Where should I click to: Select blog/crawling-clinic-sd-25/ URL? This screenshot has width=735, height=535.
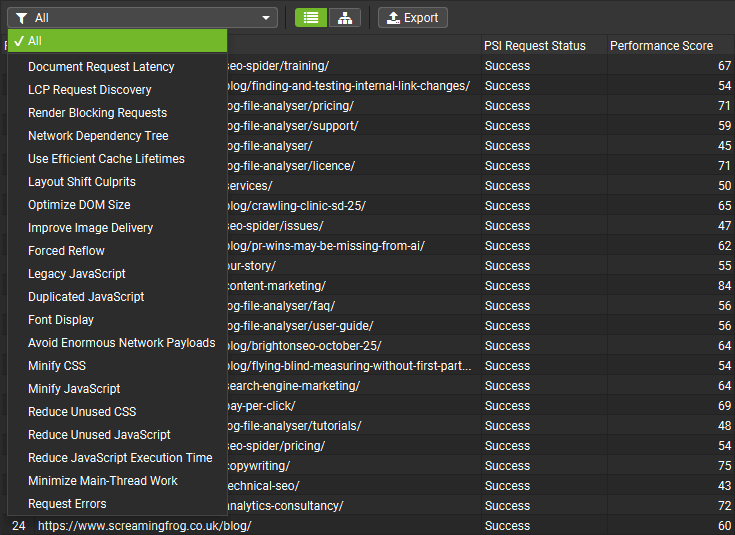pos(354,205)
